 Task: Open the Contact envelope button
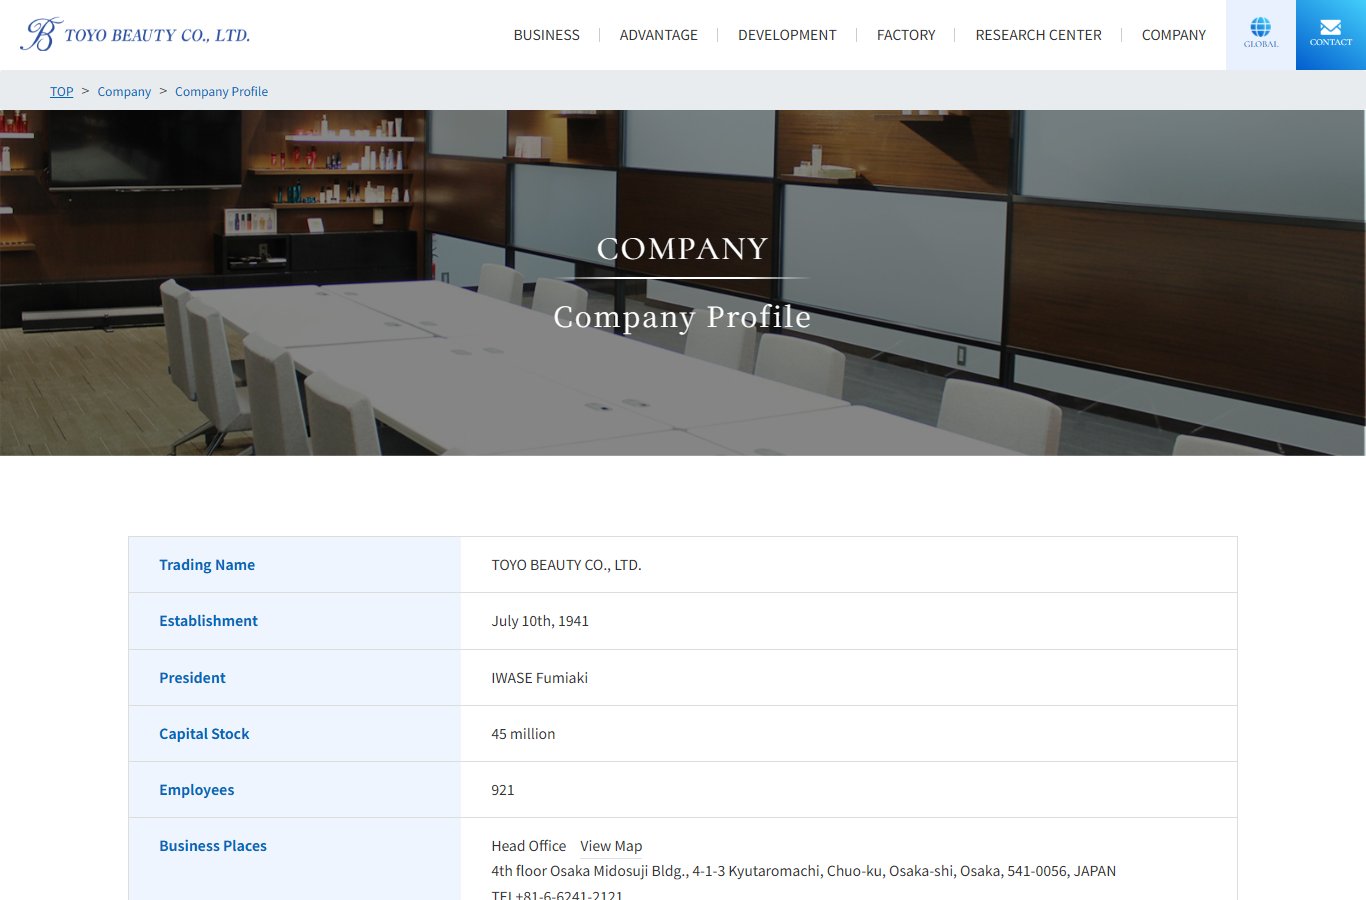[1331, 34]
